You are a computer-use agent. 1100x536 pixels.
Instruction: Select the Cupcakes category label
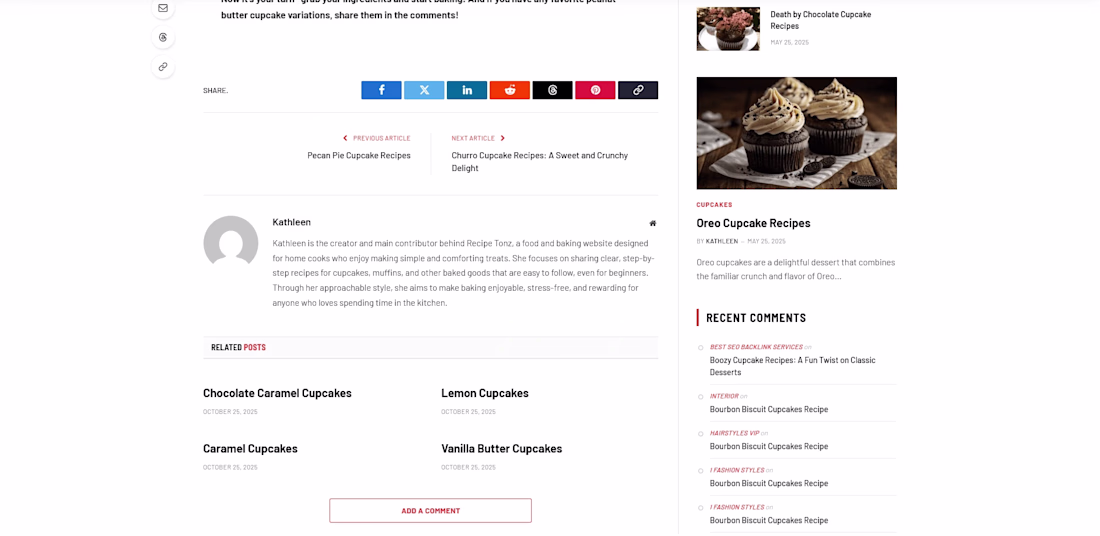(714, 205)
